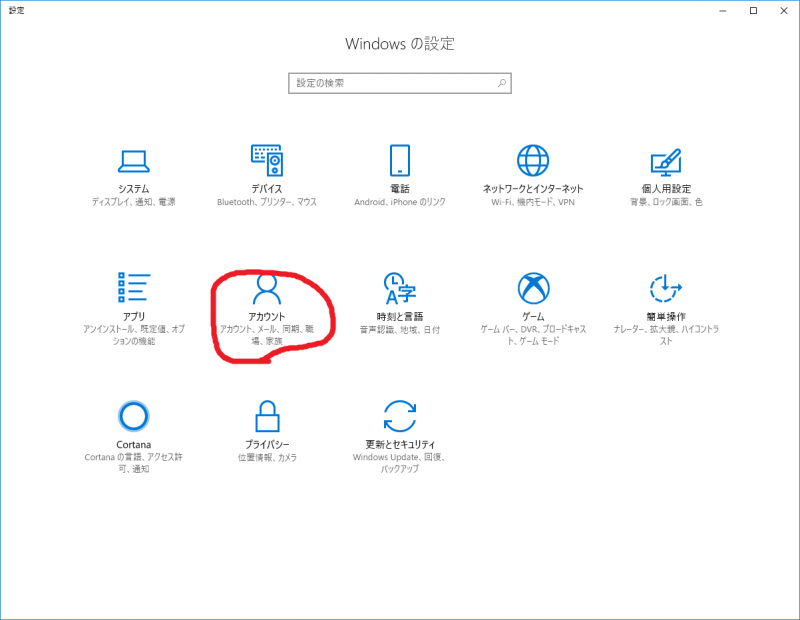Open the Cortana circle icon
The image size is (800, 620).
pos(133,415)
